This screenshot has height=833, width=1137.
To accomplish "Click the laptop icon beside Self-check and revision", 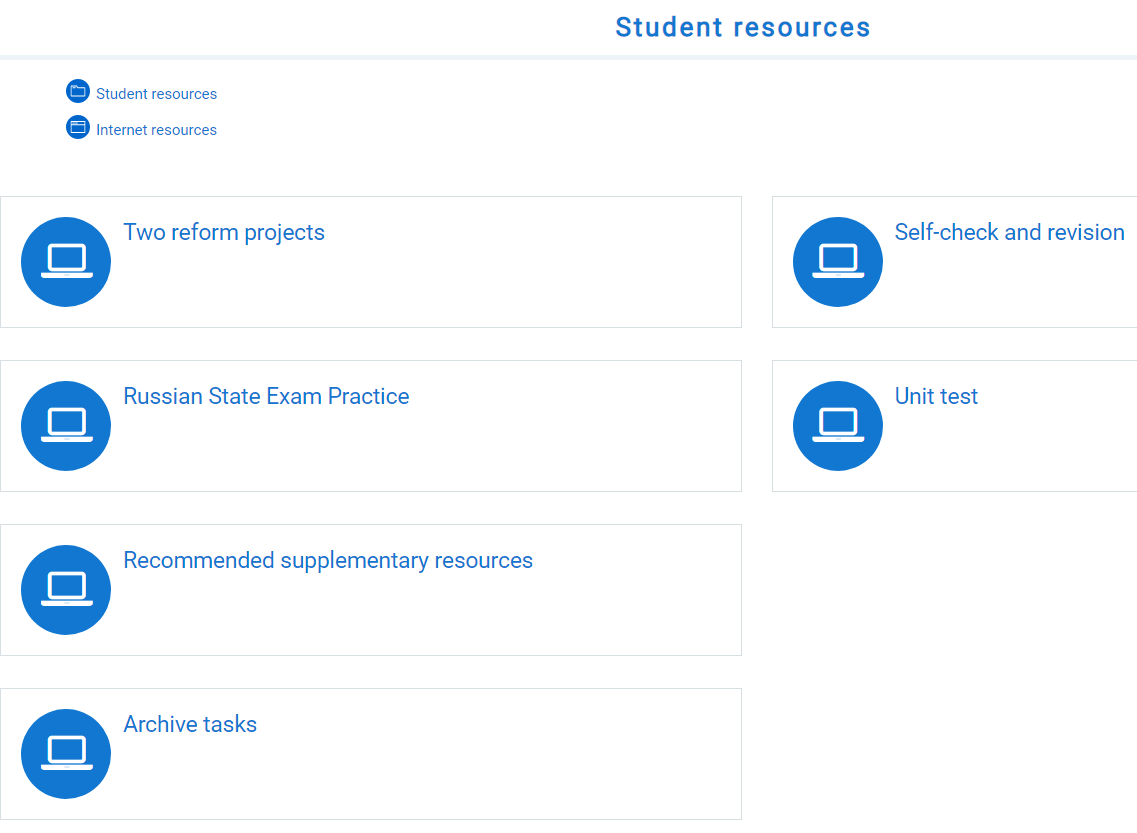I will pyautogui.click(x=838, y=261).
